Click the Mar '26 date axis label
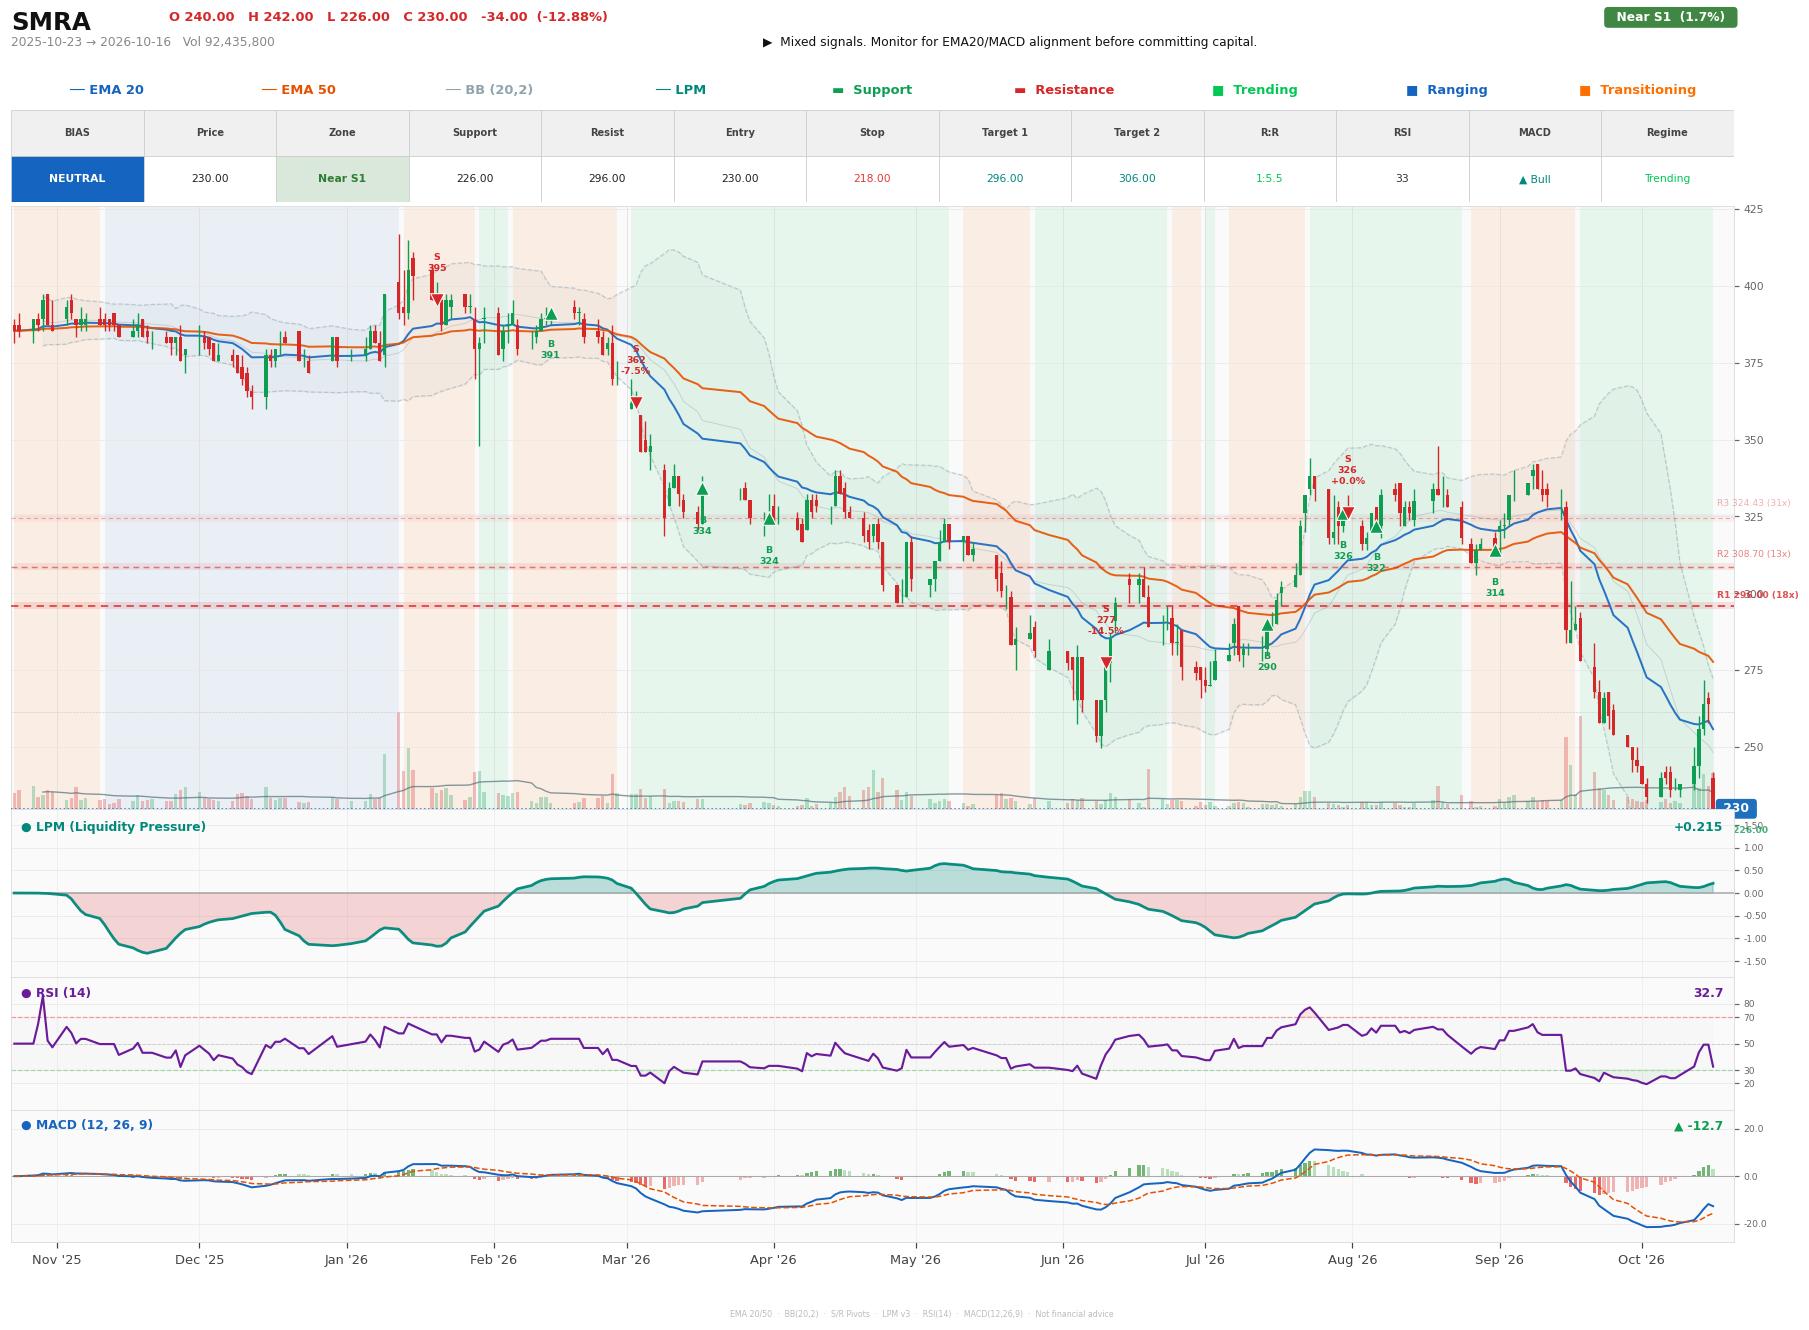 tap(626, 1260)
